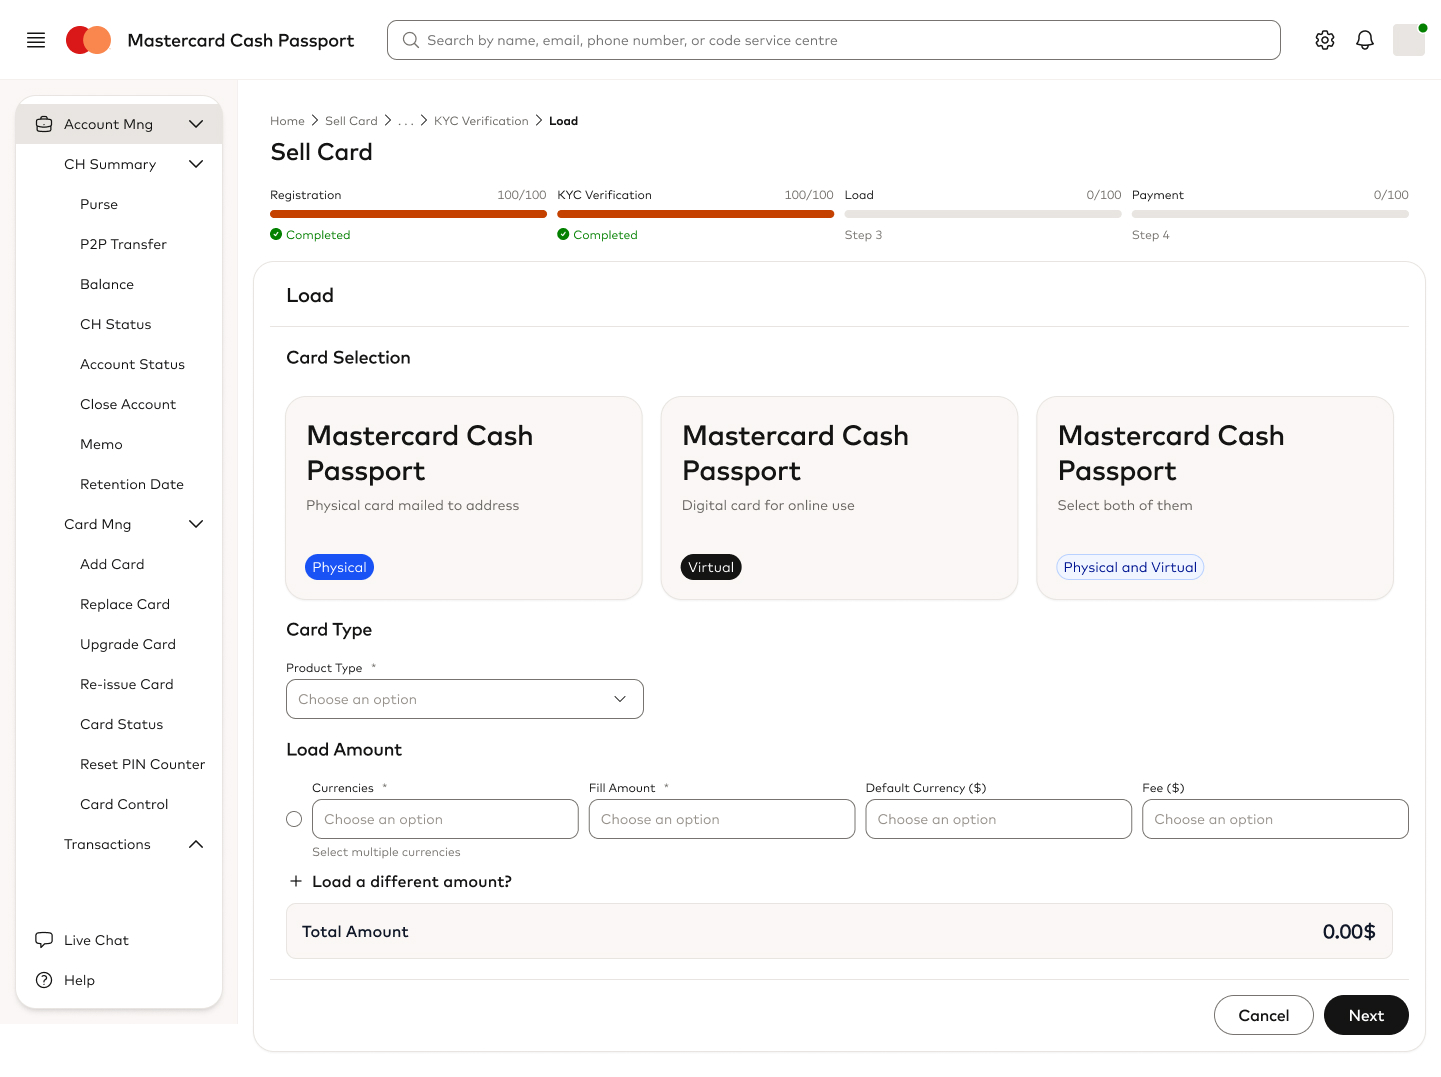Open the user profile avatar
The width and height of the screenshot is (1441, 1077).
[x=1409, y=40]
